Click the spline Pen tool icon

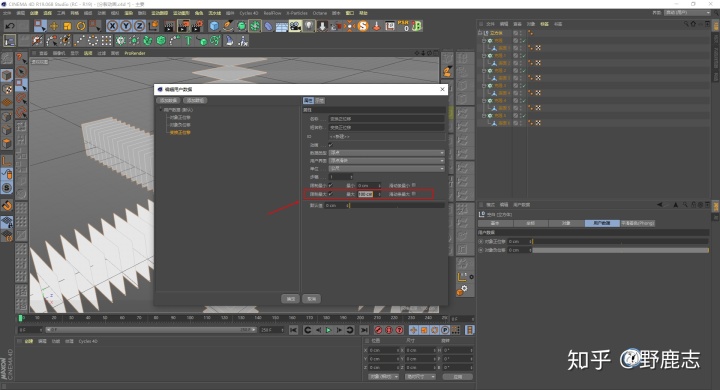pos(228,26)
